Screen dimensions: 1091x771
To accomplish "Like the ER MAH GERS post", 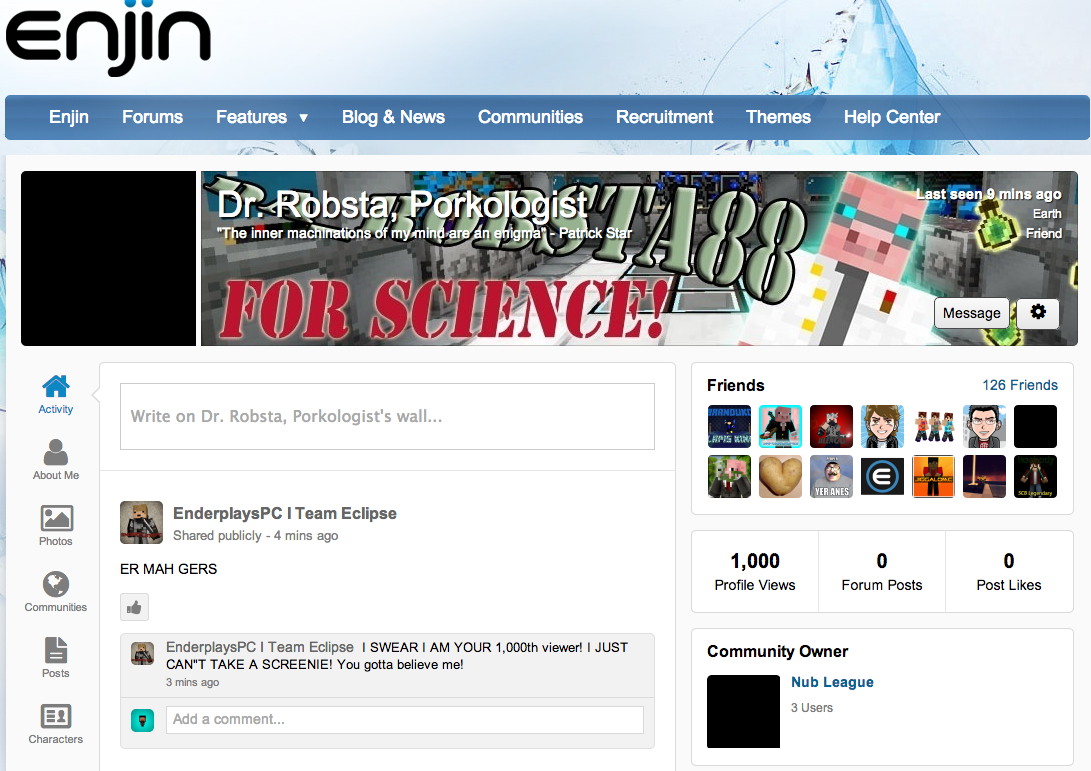I will coord(134,607).
